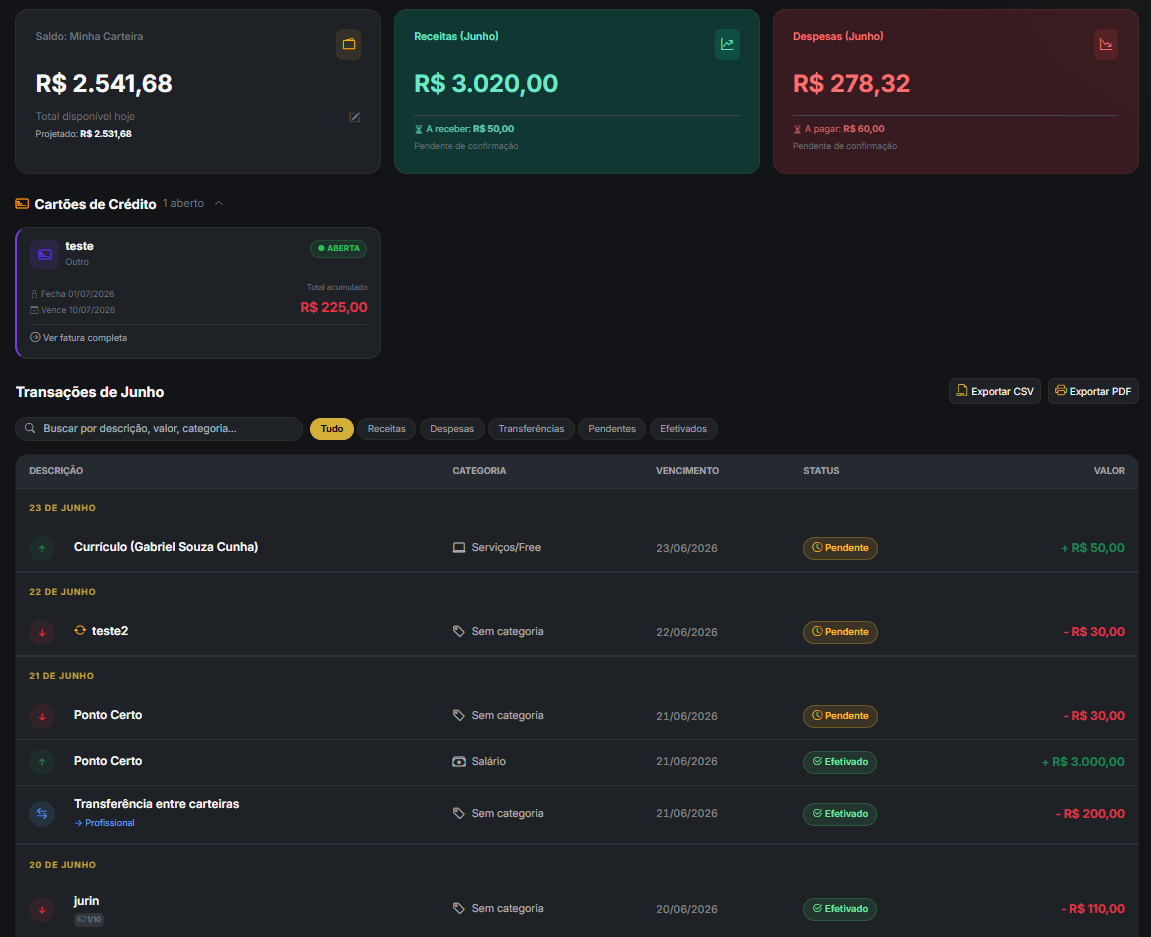This screenshot has width=1151, height=937.
Task: Click income arrow icon for Currículo row
Action: pos(42,549)
